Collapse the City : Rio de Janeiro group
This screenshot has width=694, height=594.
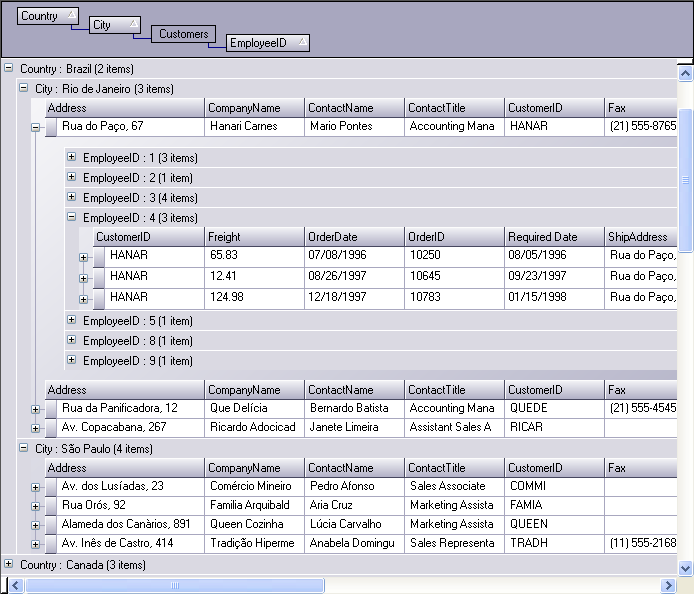coord(24,88)
